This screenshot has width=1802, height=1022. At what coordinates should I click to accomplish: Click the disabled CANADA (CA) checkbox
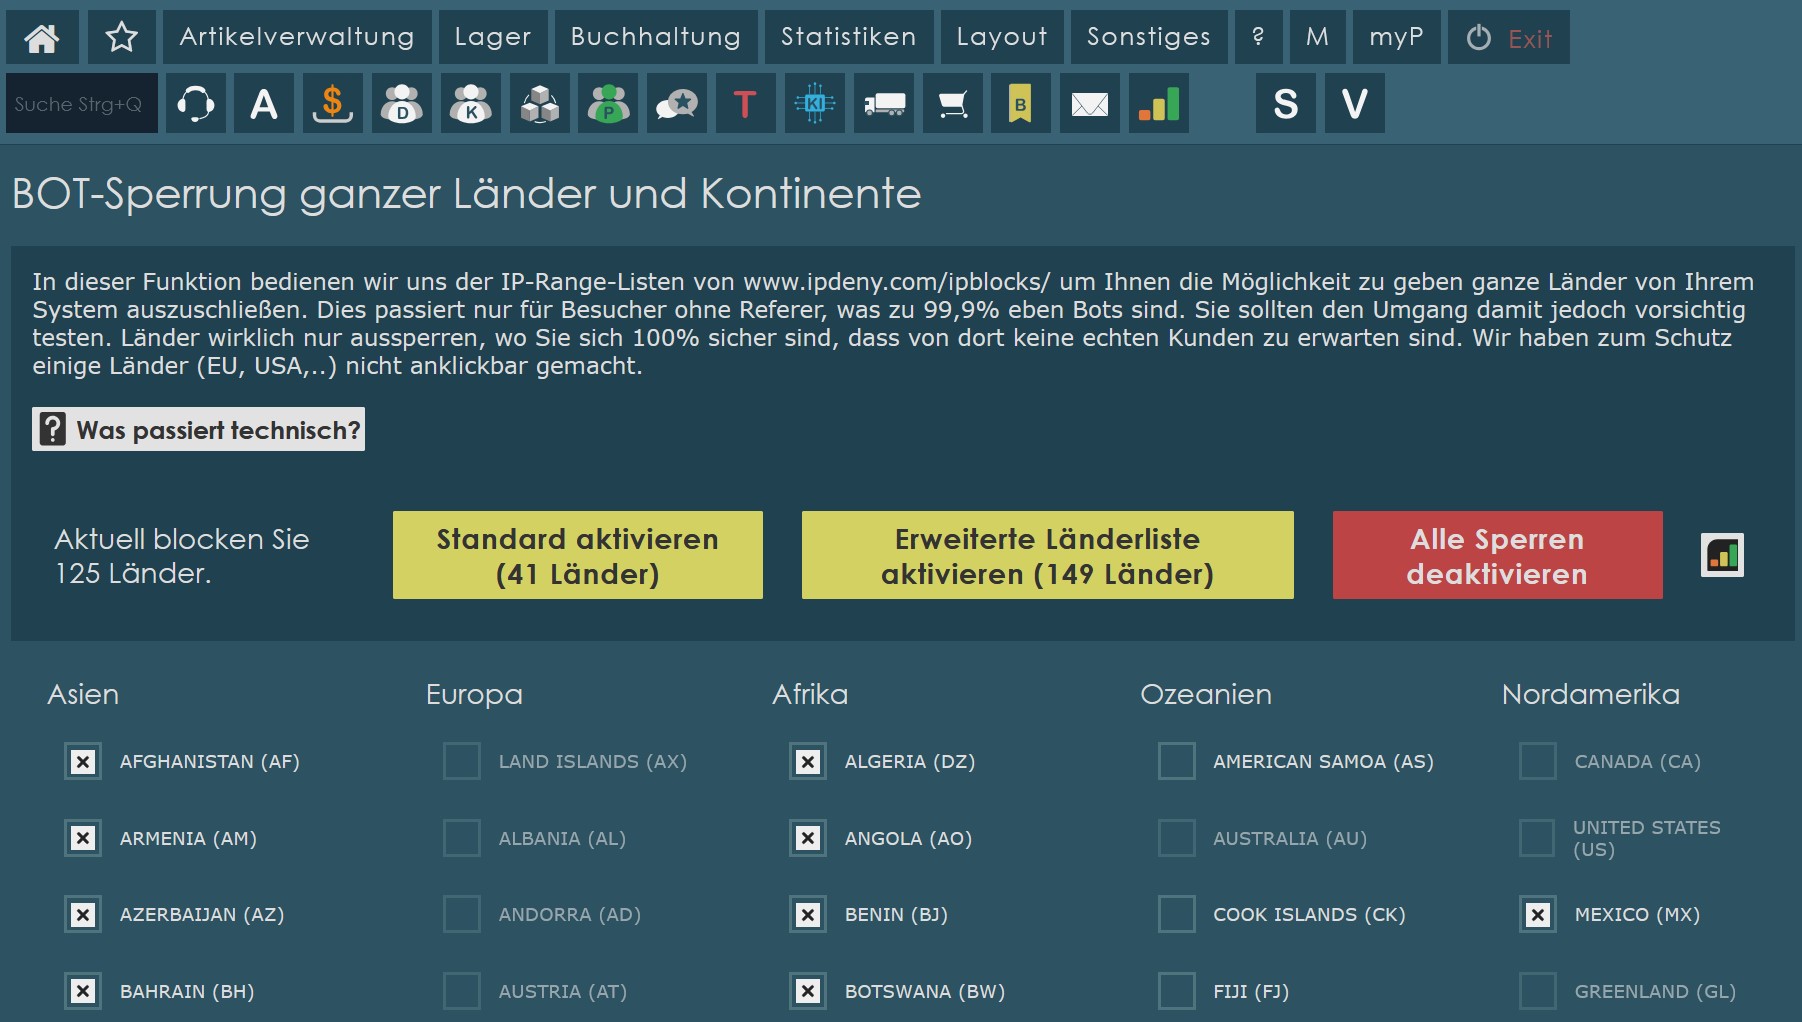1538,761
